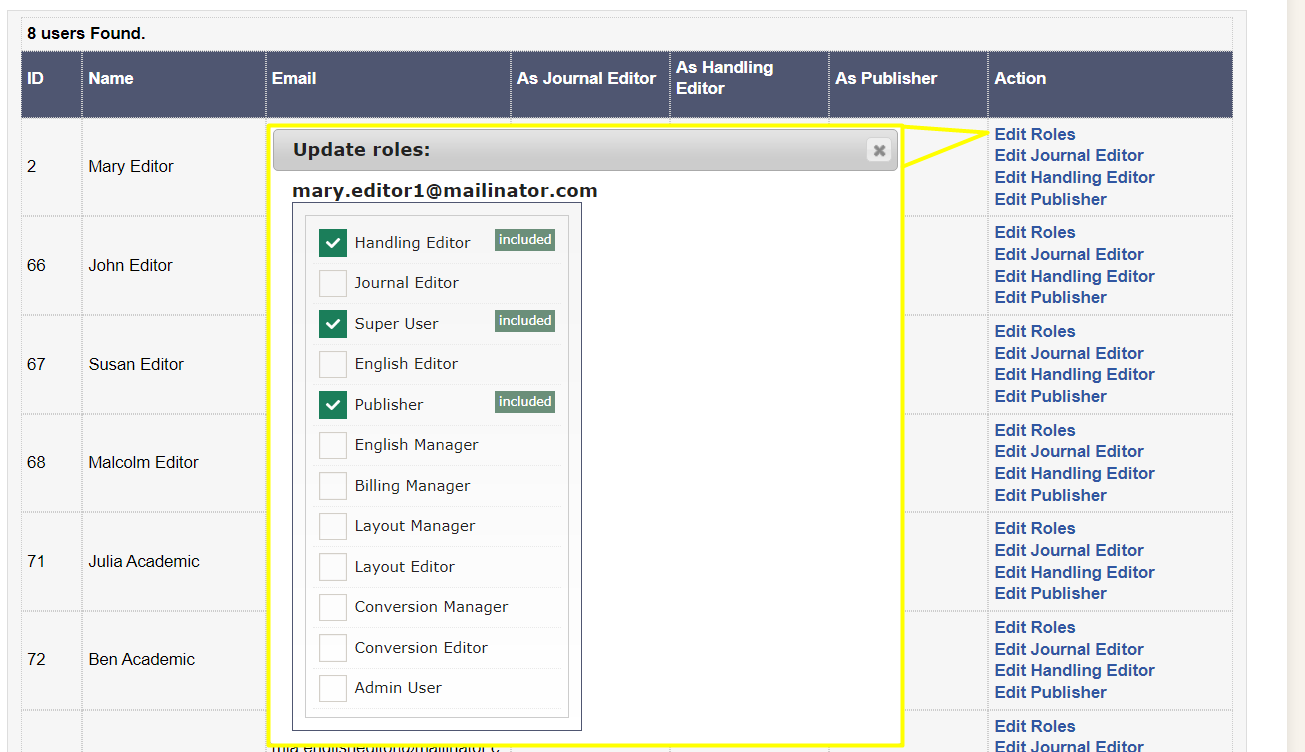Uncheck the Handling Editor role checkbox

click(x=333, y=243)
